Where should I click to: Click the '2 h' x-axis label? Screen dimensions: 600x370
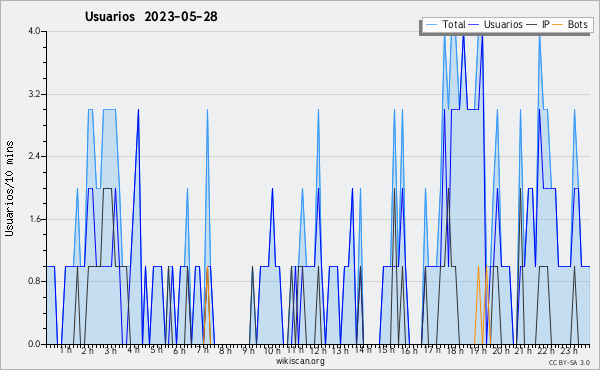point(88,351)
